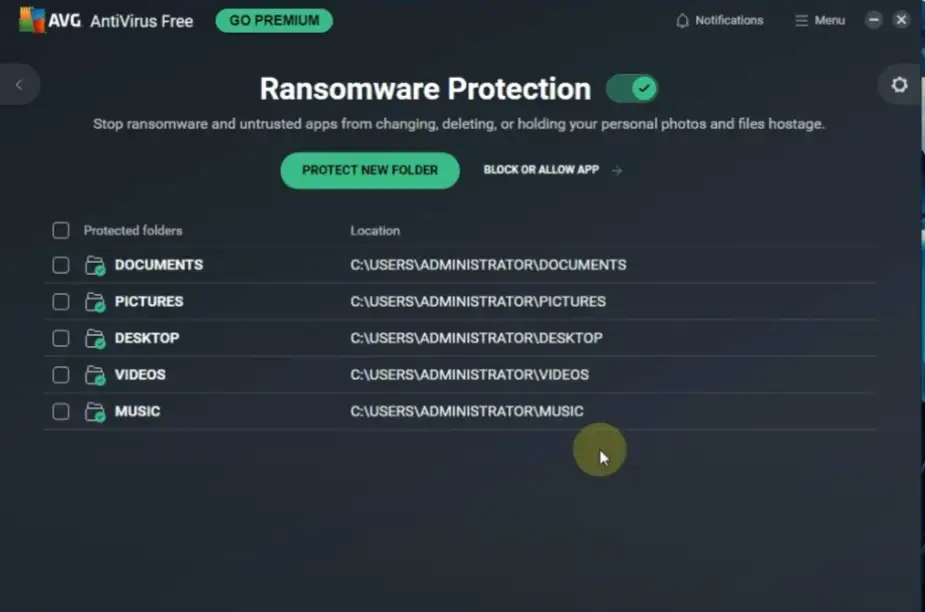925x612 pixels.
Task: Disable the Ransomware Protection toggle
Action: point(632,89)
